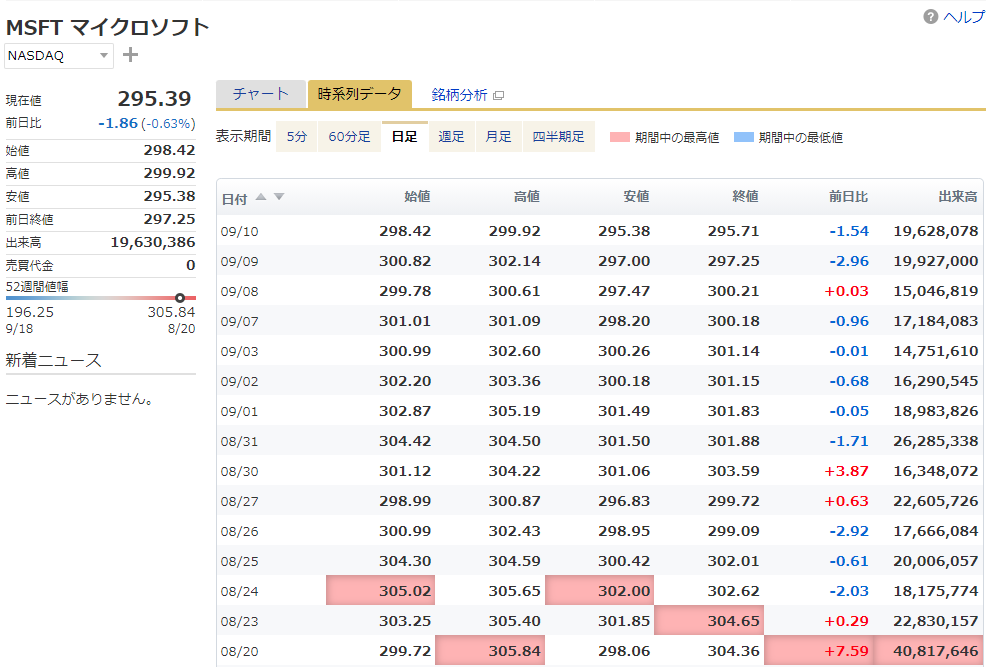Click the 08/23 date cell
This screenshot has height=667, width=993.
[x=239, y=622]
